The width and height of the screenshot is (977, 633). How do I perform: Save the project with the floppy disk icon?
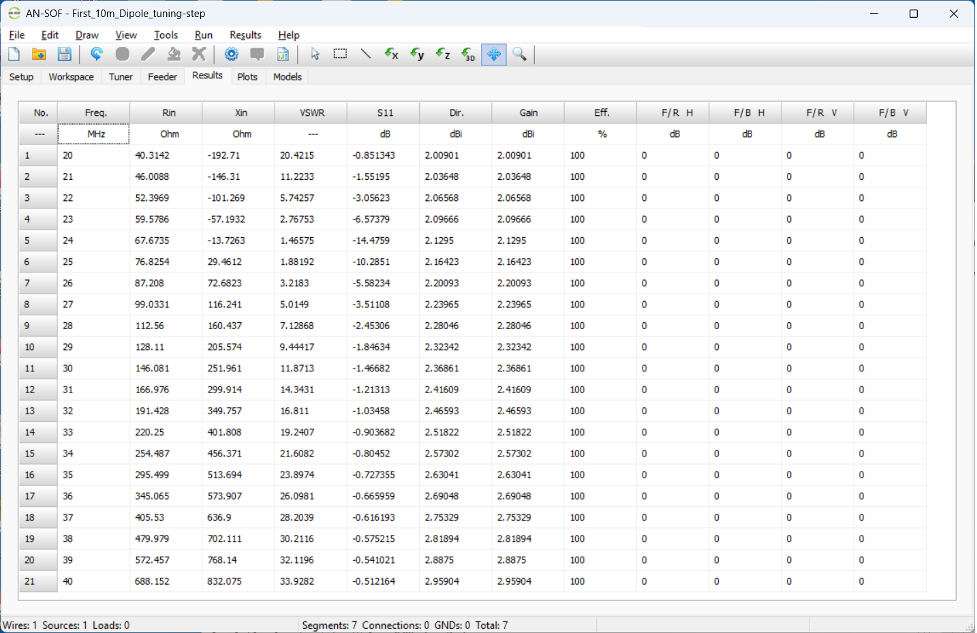[64, 54]
